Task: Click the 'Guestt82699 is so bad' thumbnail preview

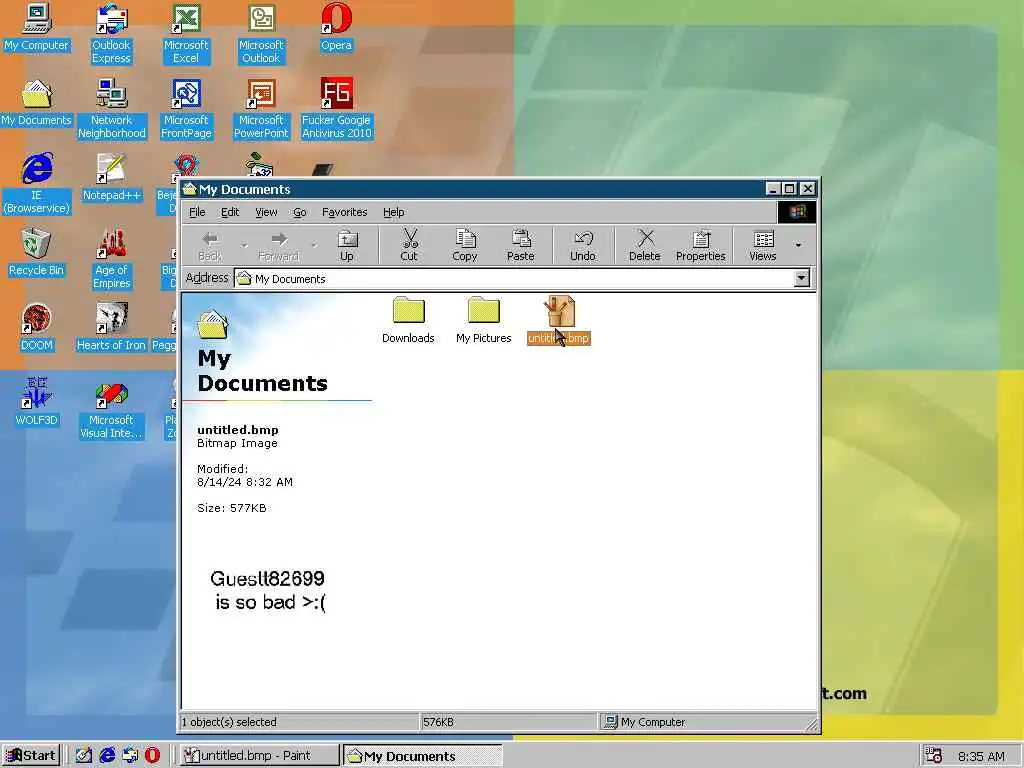Action: coord(268,590)
